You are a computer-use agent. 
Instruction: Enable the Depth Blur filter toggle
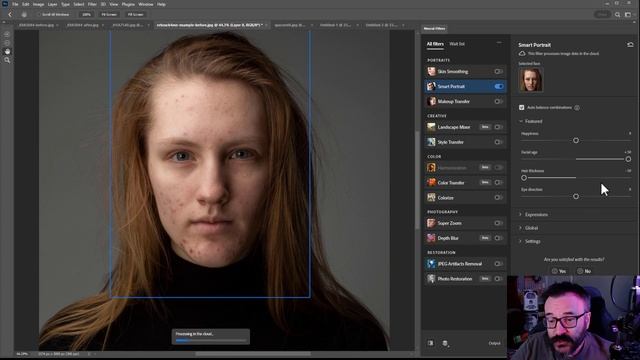pos(498,238)
